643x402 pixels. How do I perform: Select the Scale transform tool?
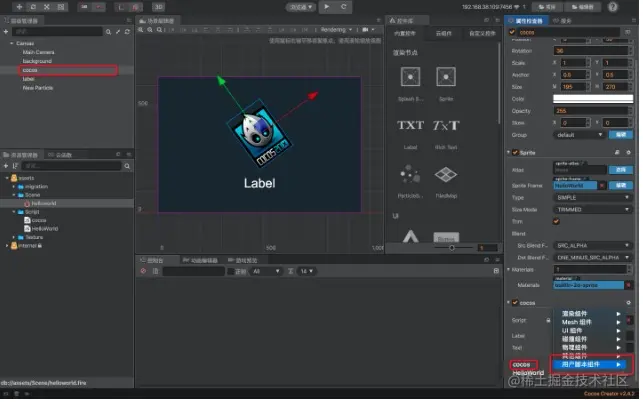pyautogui.click(x=47, y=7)
